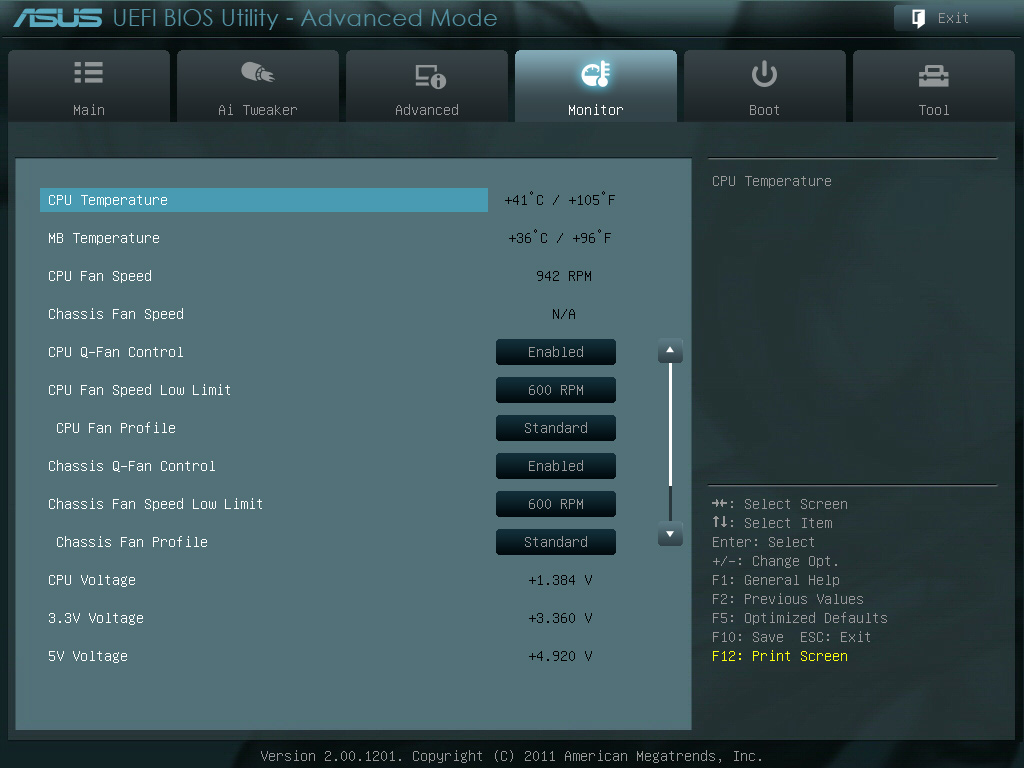Toggle CPU Q-Fan Control Enabled option
Image resolution: width=1024 pixels, height=768 pixels.
[555, 352]
